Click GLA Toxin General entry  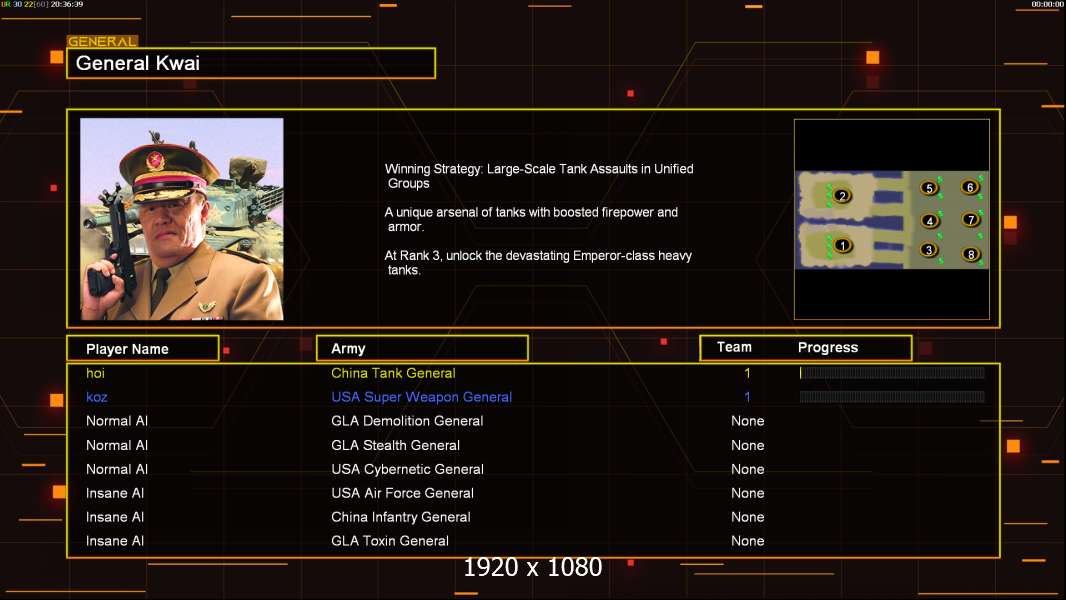tap(390, 541)
